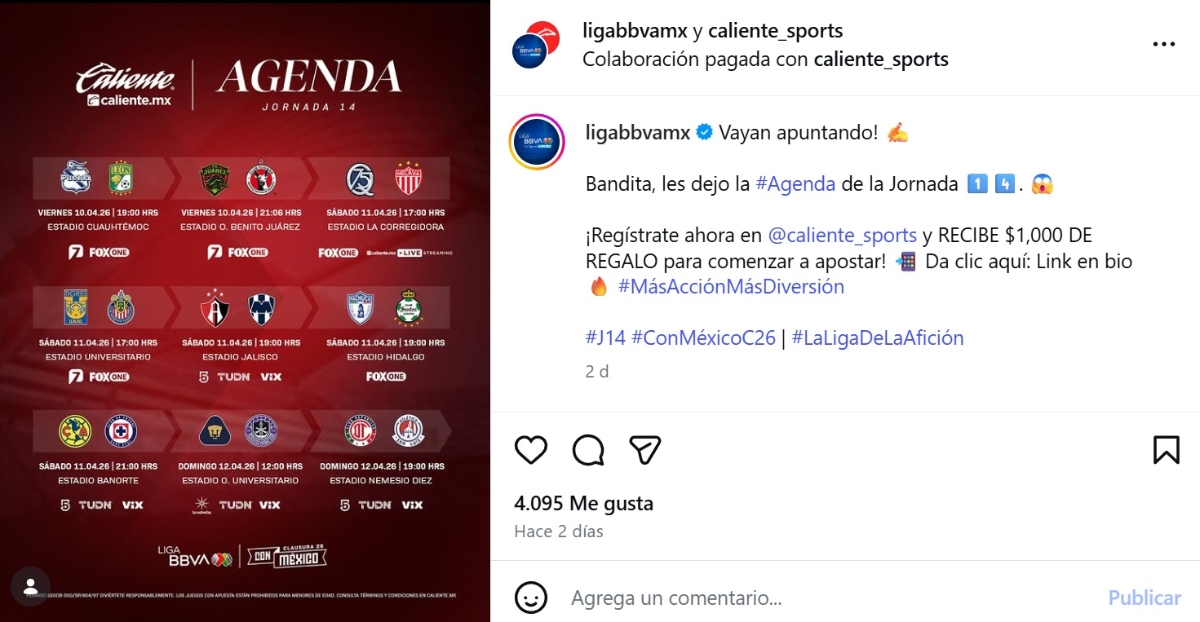Like the post with the heart icon

pyautogui.click(x=531, y=450)
